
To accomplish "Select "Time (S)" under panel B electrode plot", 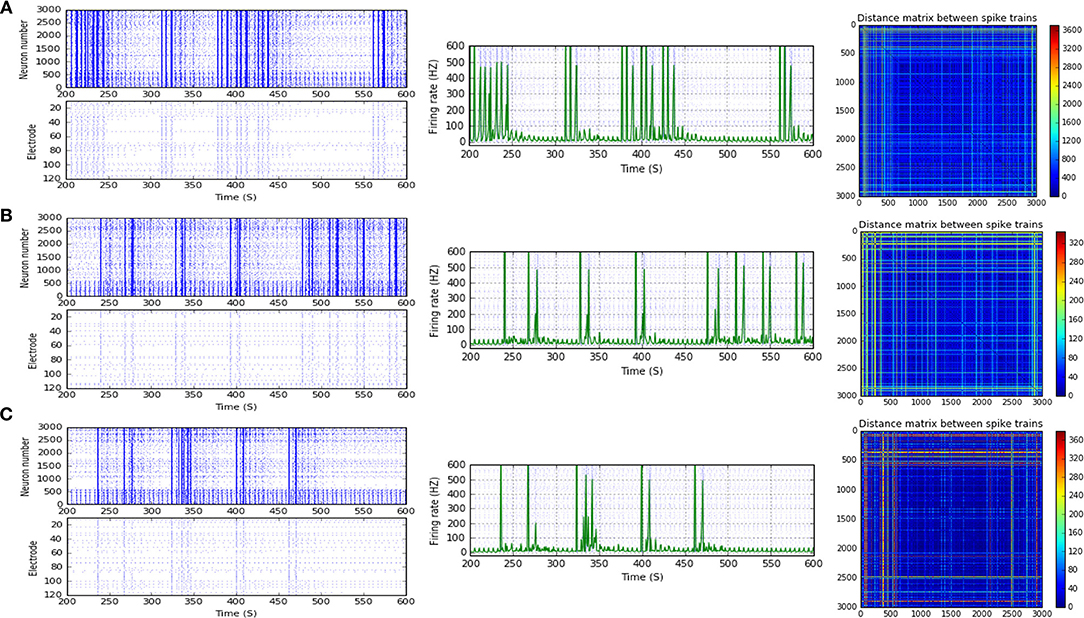I will (236, 406).
